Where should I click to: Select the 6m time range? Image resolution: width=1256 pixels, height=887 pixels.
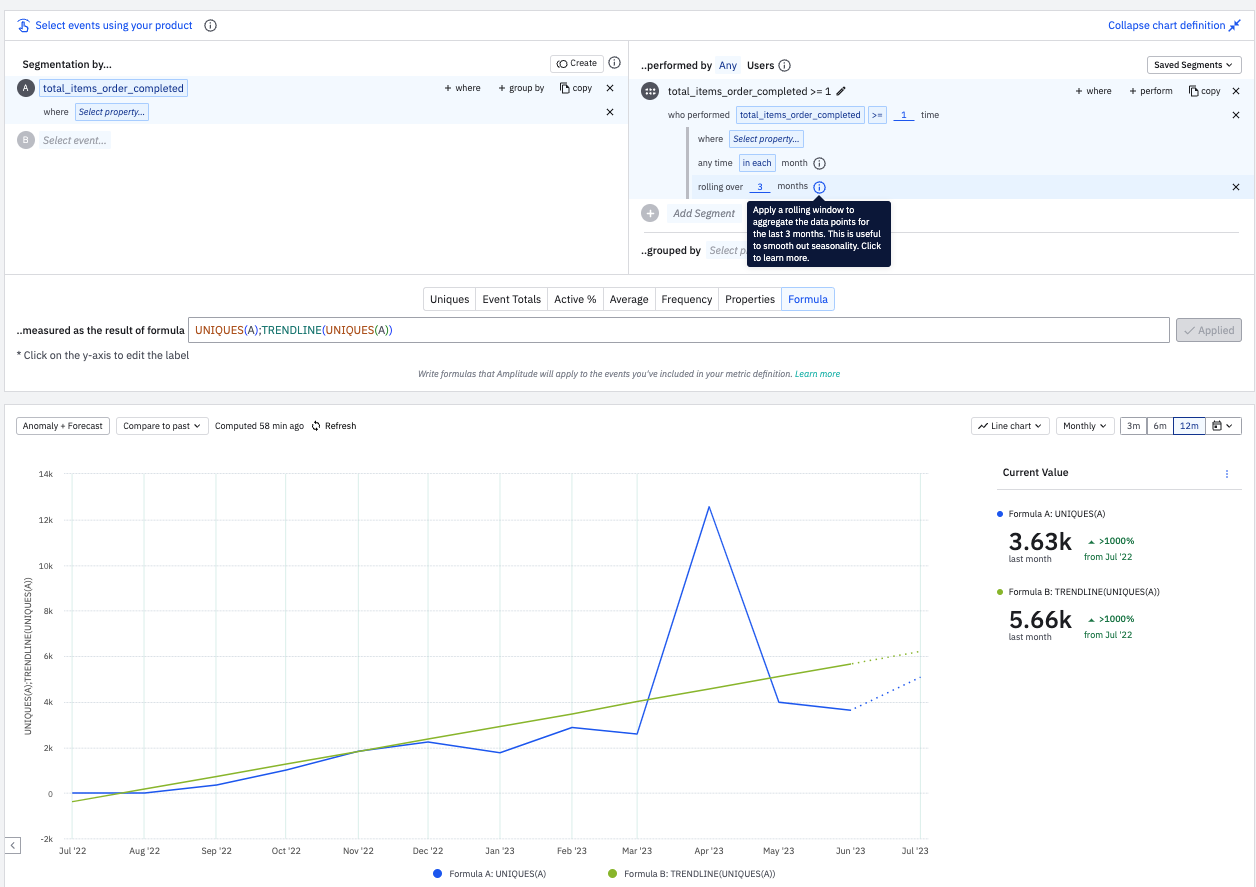(1160, 426)
